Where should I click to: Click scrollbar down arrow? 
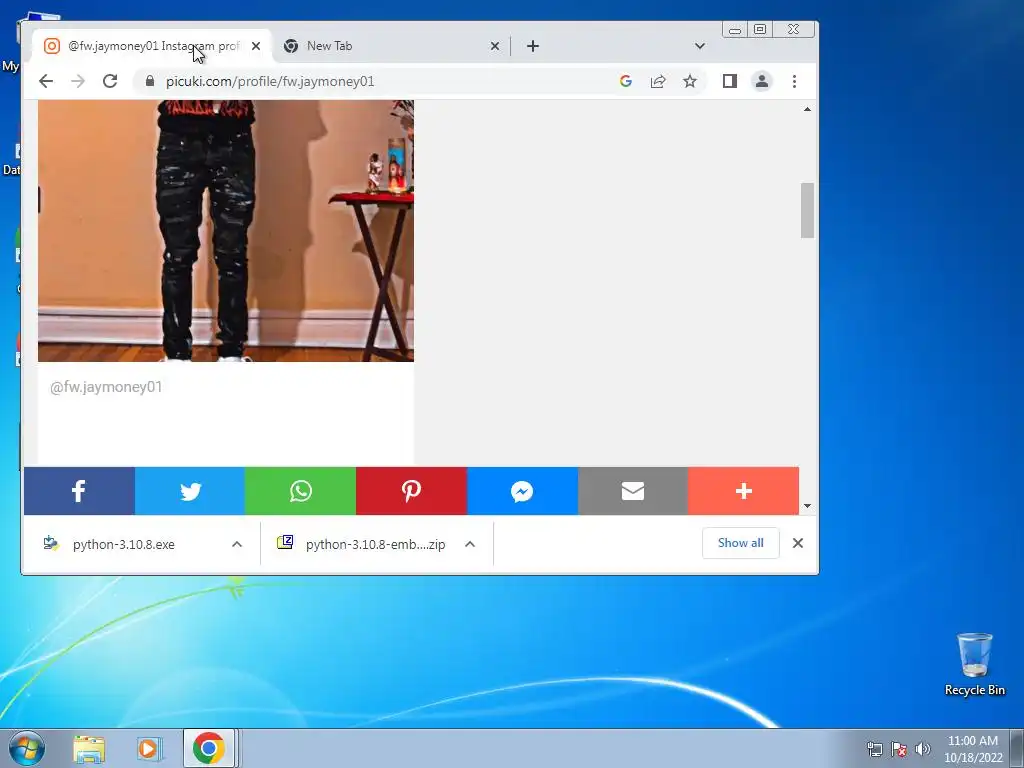[x=807, y=505]
